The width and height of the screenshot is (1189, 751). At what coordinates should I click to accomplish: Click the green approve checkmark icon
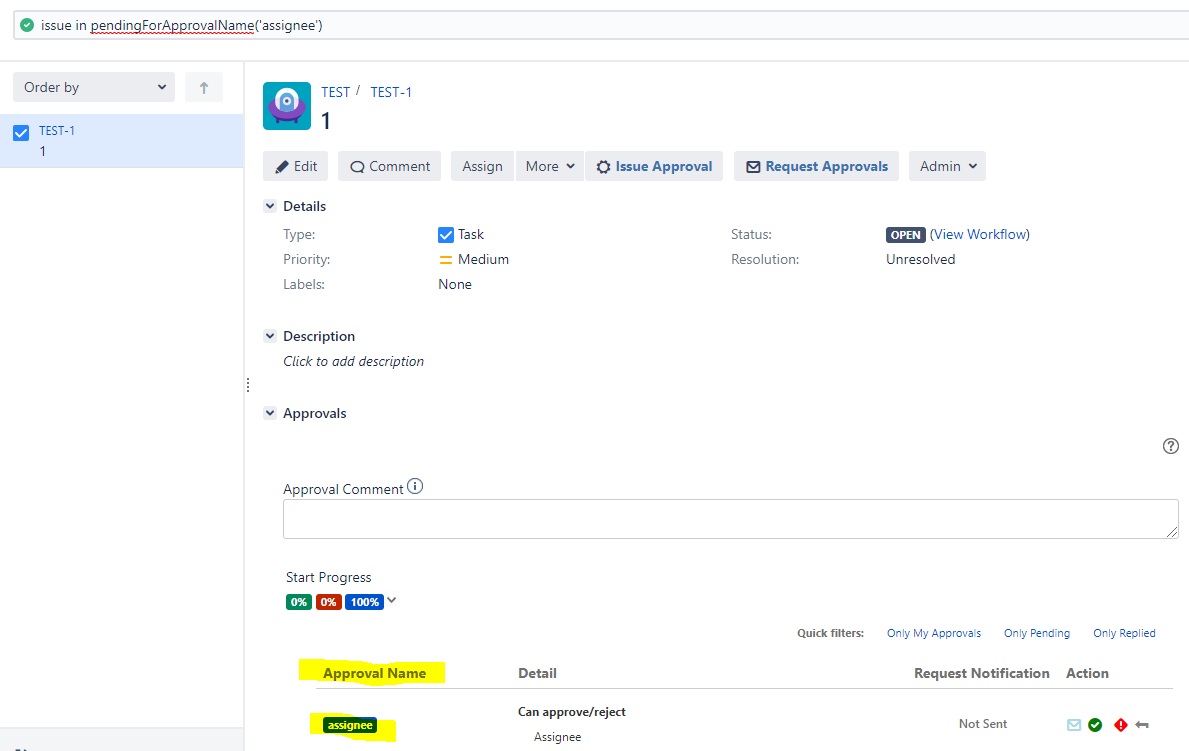point(1095,725)
